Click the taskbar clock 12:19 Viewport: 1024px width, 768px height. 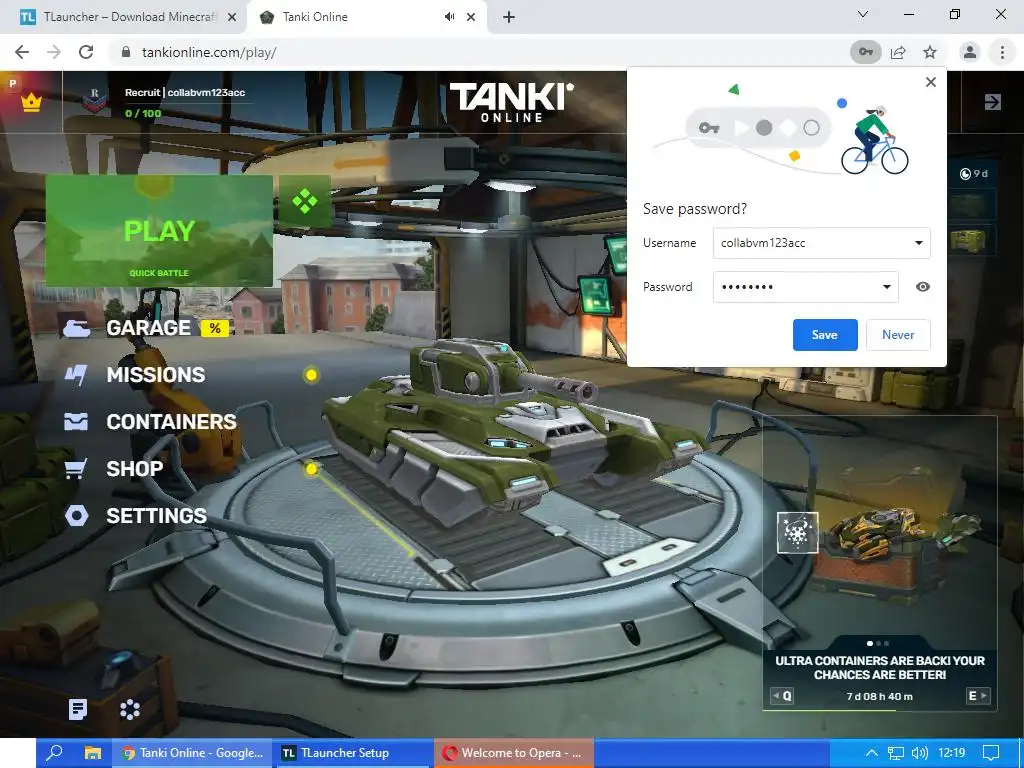952,753
